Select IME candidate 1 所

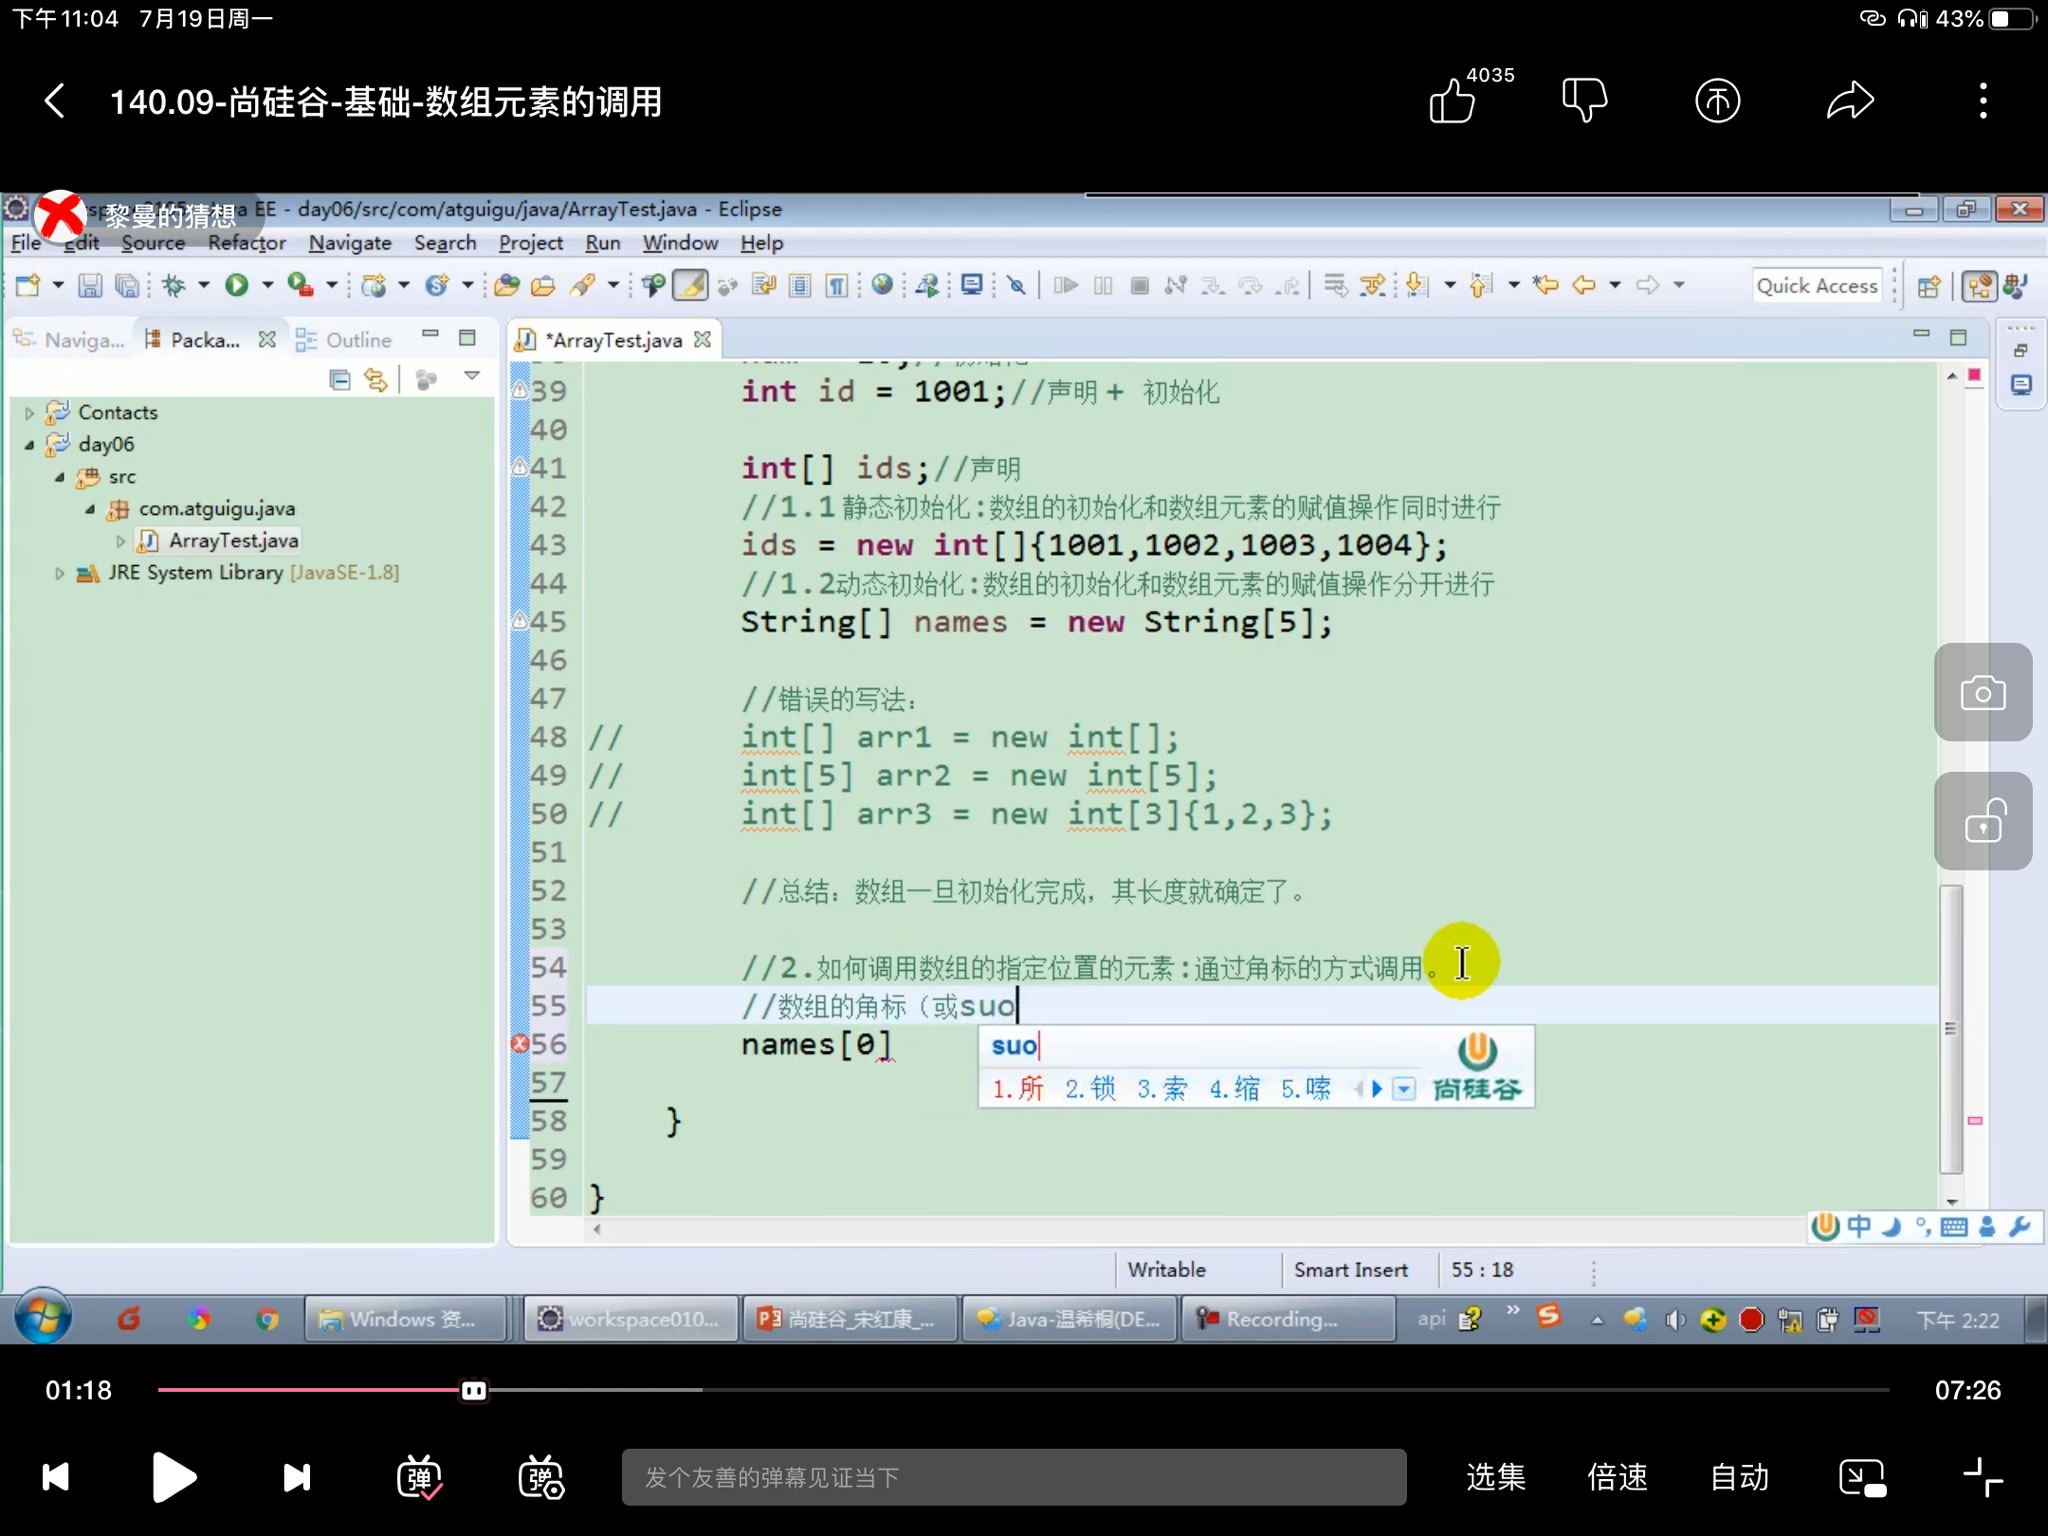(x=1018, y=1088)
